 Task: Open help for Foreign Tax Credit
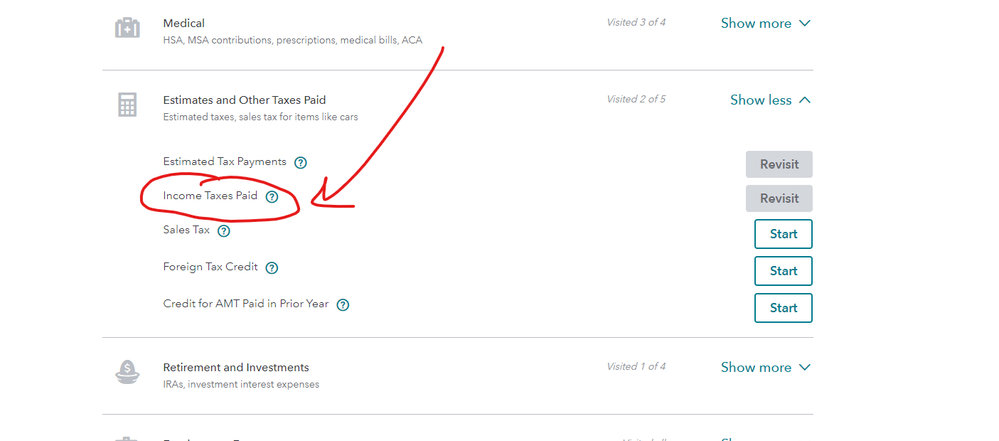click(x=272, y=268)
